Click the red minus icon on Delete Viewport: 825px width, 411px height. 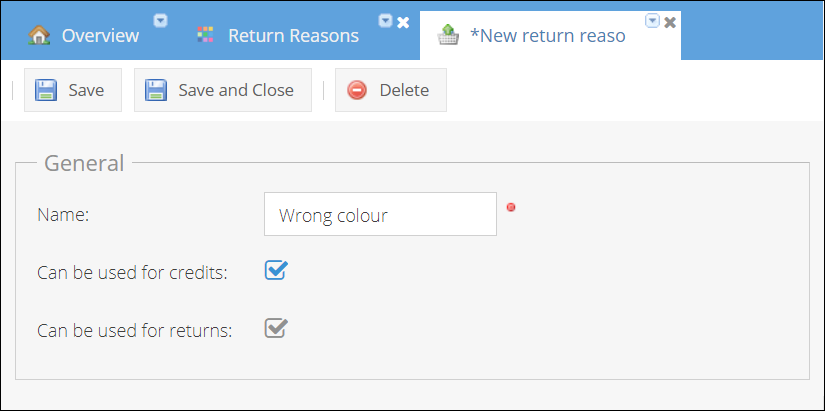point(357,90)
